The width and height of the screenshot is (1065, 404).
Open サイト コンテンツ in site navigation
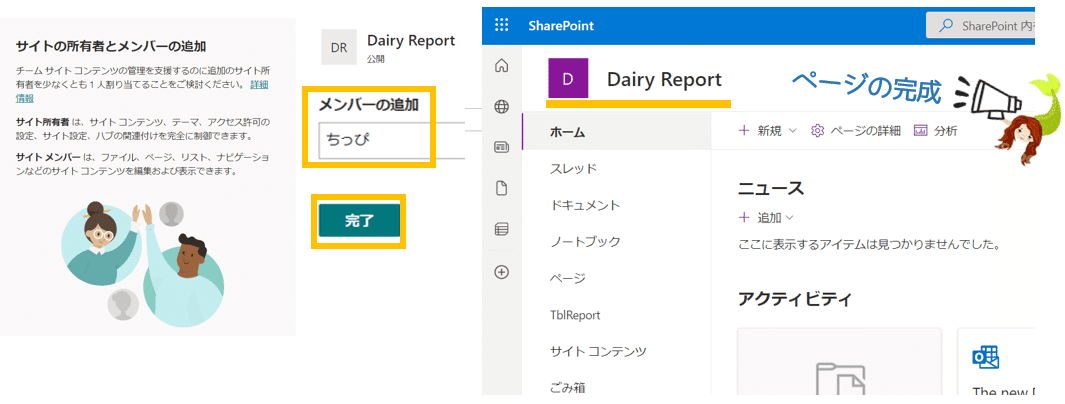[598, 352]
